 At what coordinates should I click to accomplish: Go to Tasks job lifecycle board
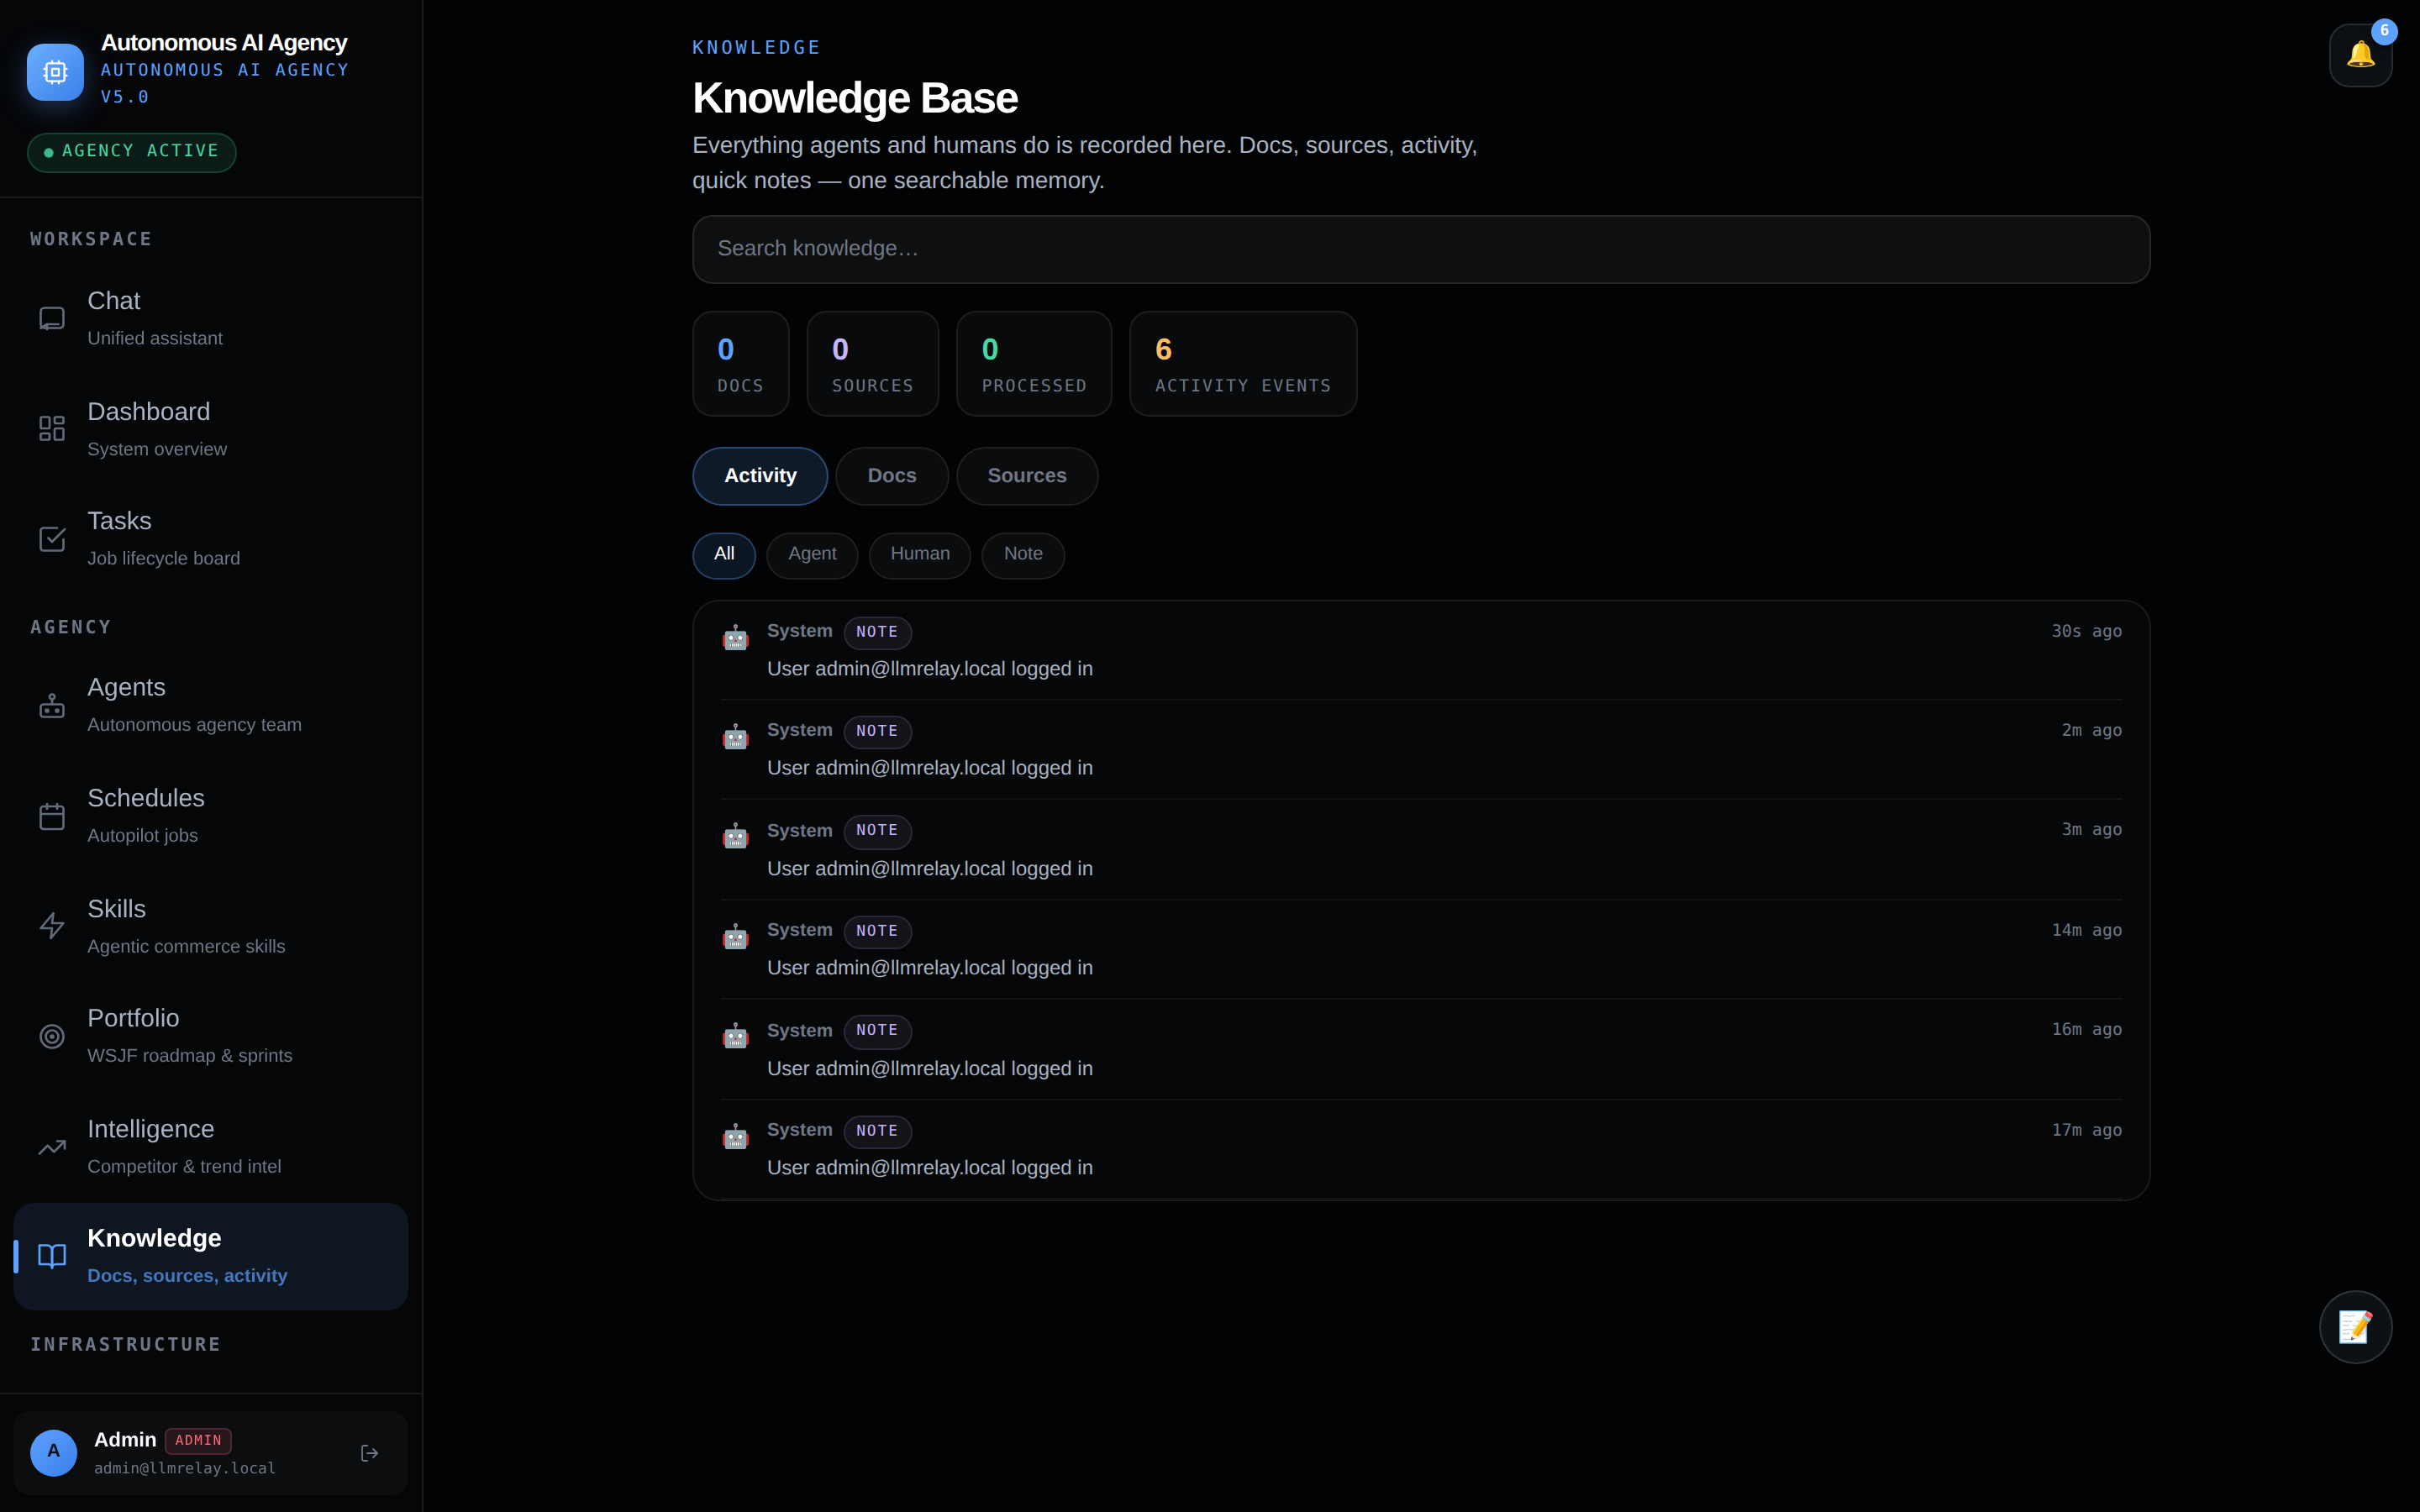tap(211, 539)
